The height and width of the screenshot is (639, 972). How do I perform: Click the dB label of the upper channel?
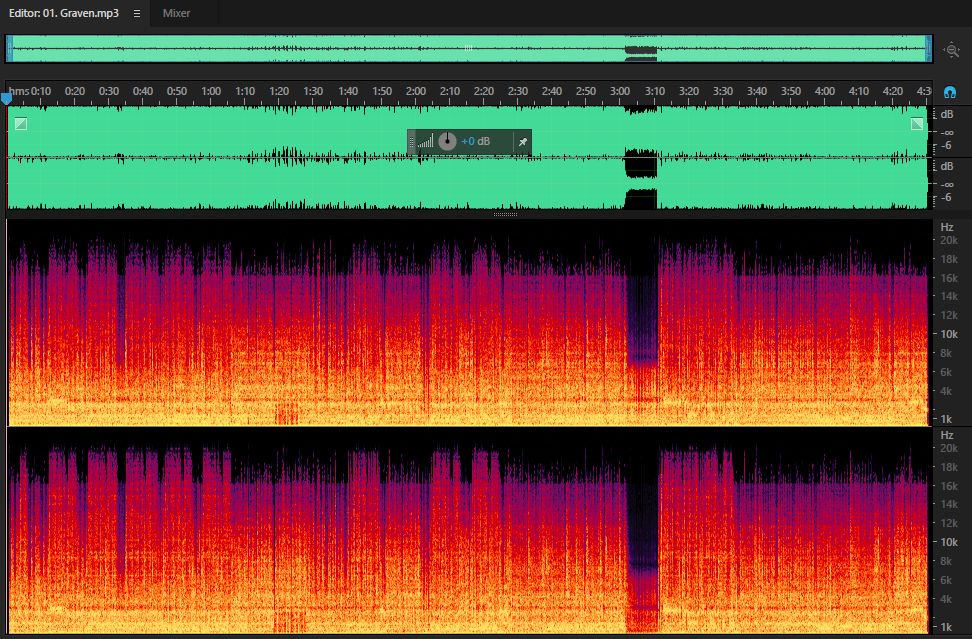(x=947, y=115)
